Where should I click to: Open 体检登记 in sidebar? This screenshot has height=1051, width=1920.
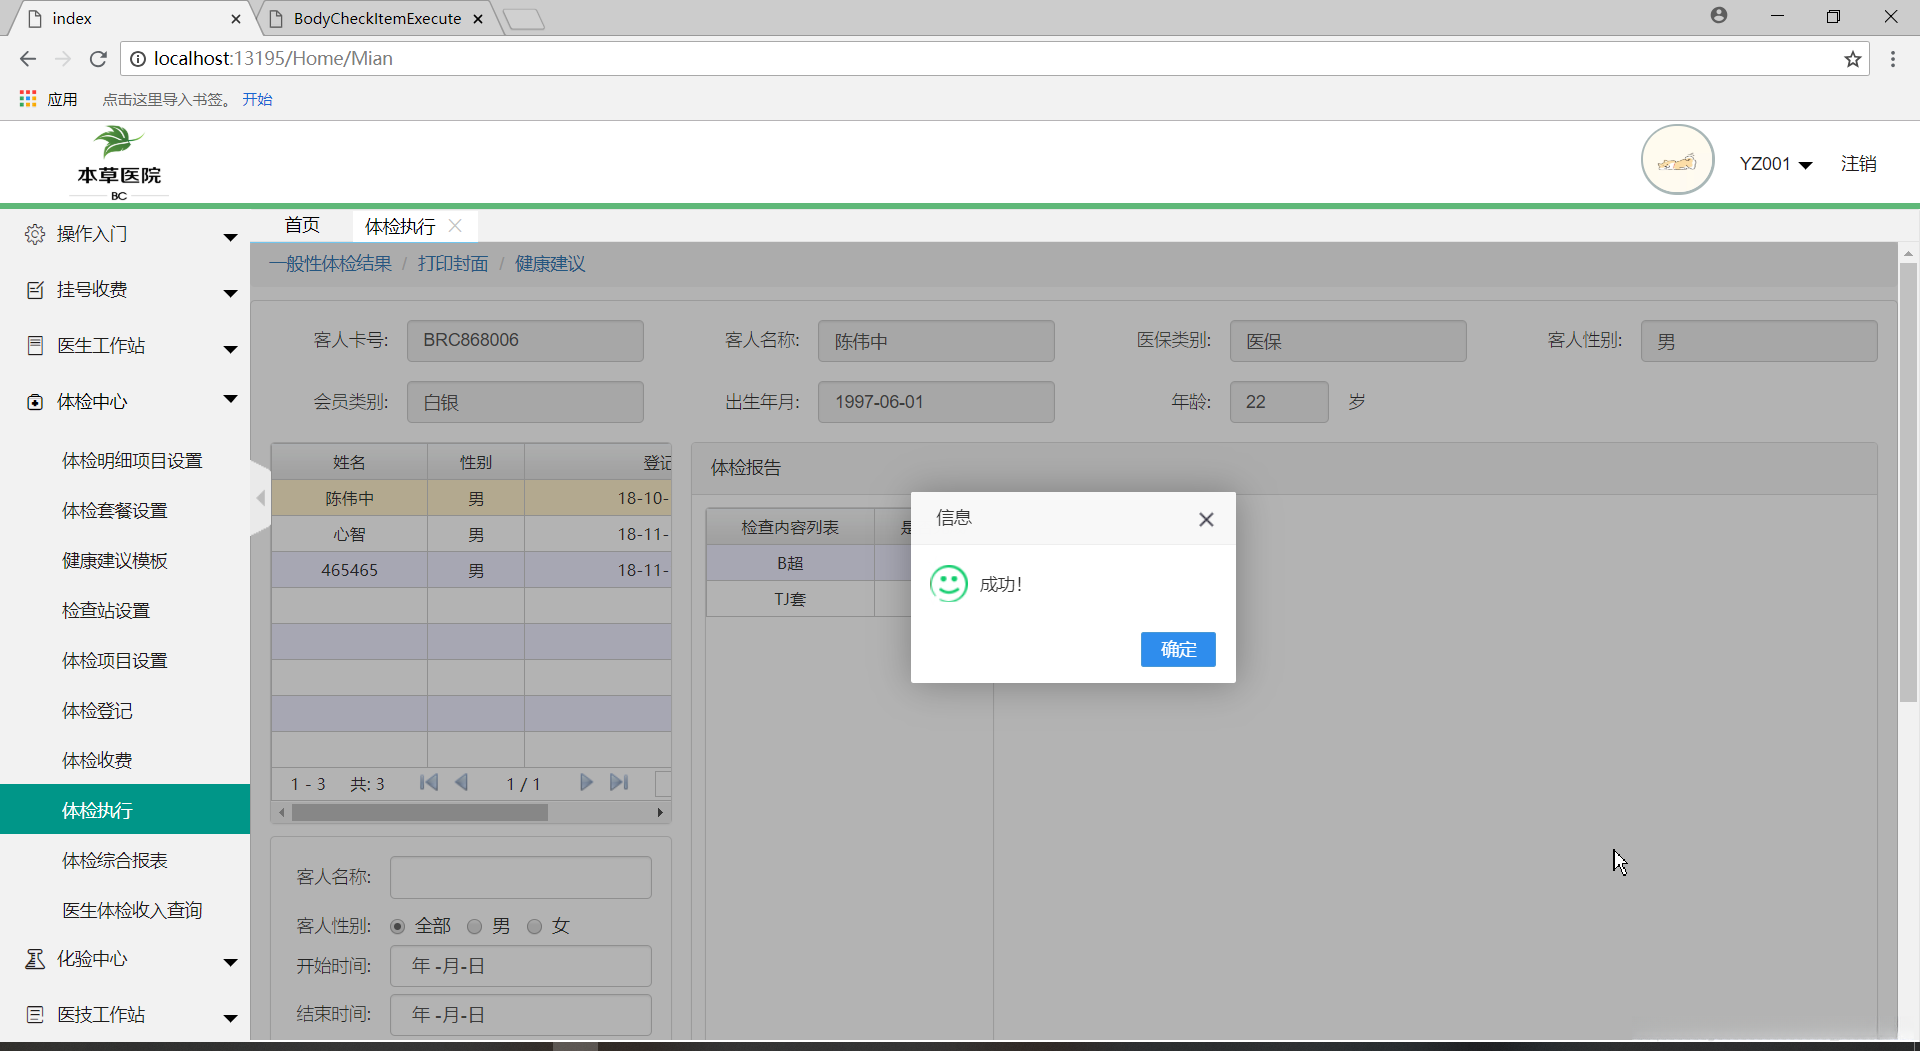(97, 710)
